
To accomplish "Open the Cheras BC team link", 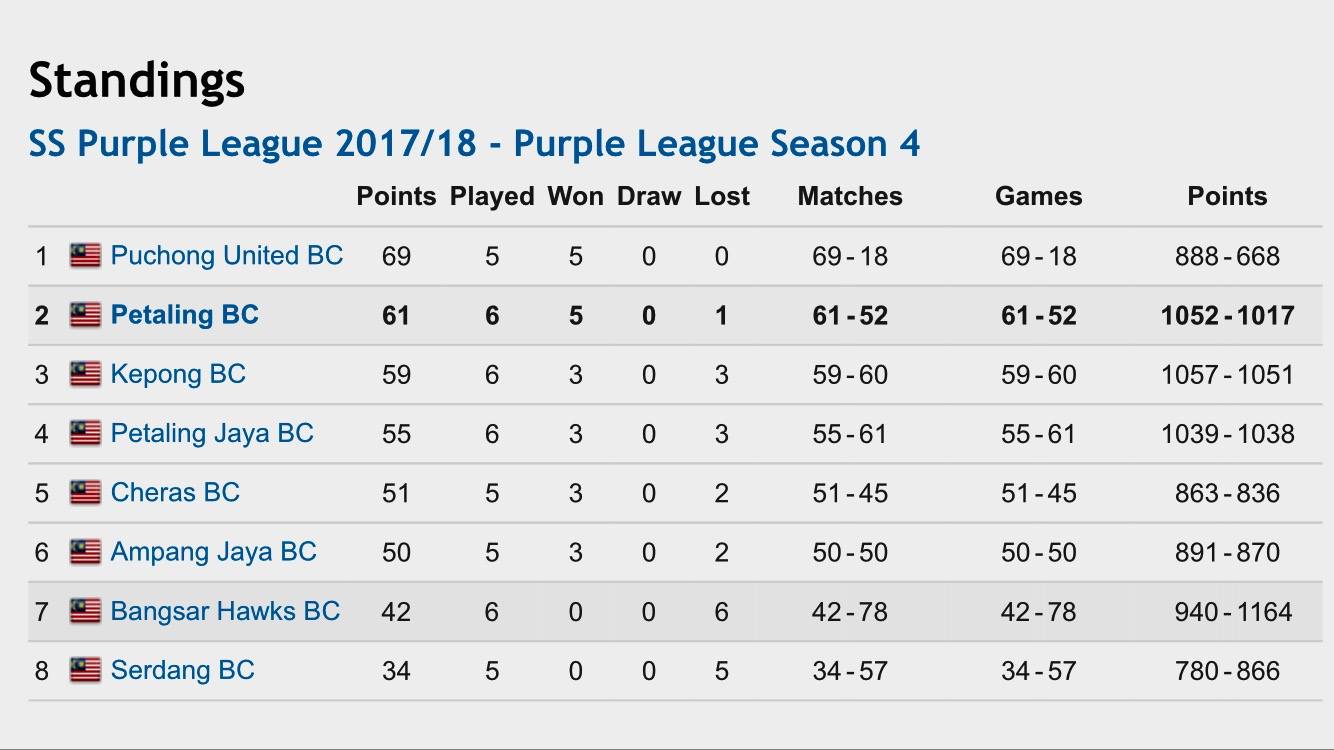I will [x=175, y=492].
